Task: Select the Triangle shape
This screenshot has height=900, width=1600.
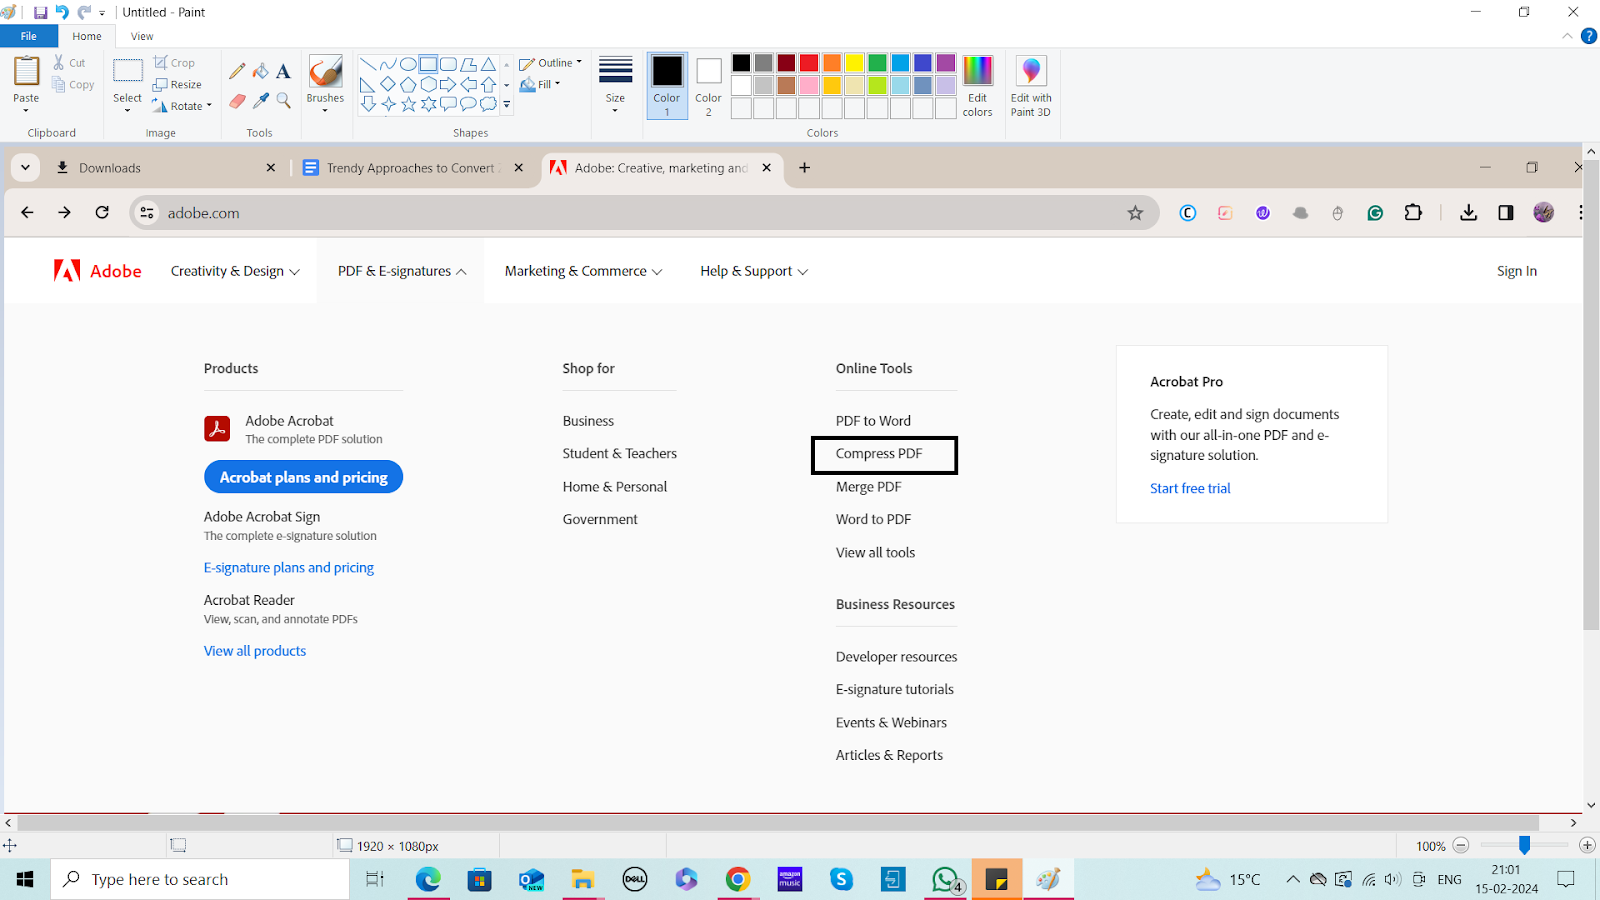Action: [x=488, y=64]
